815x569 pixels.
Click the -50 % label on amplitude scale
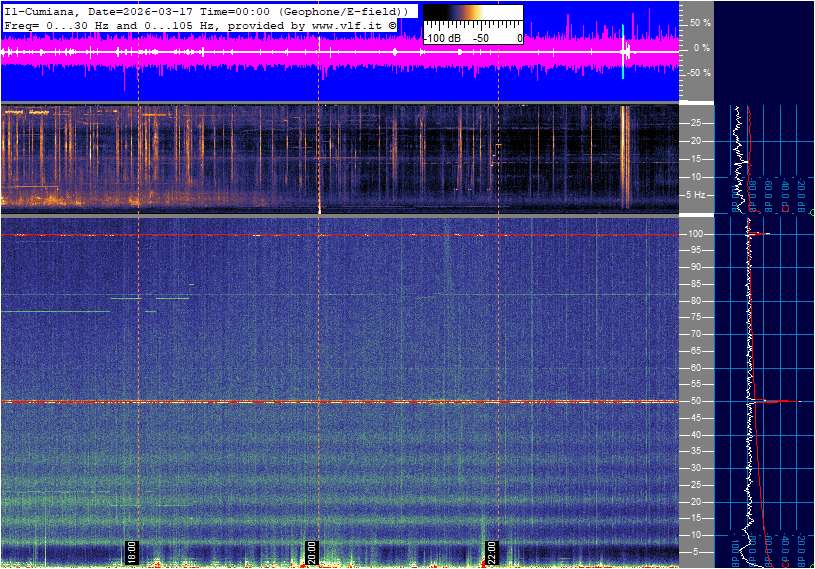[697, 73]
